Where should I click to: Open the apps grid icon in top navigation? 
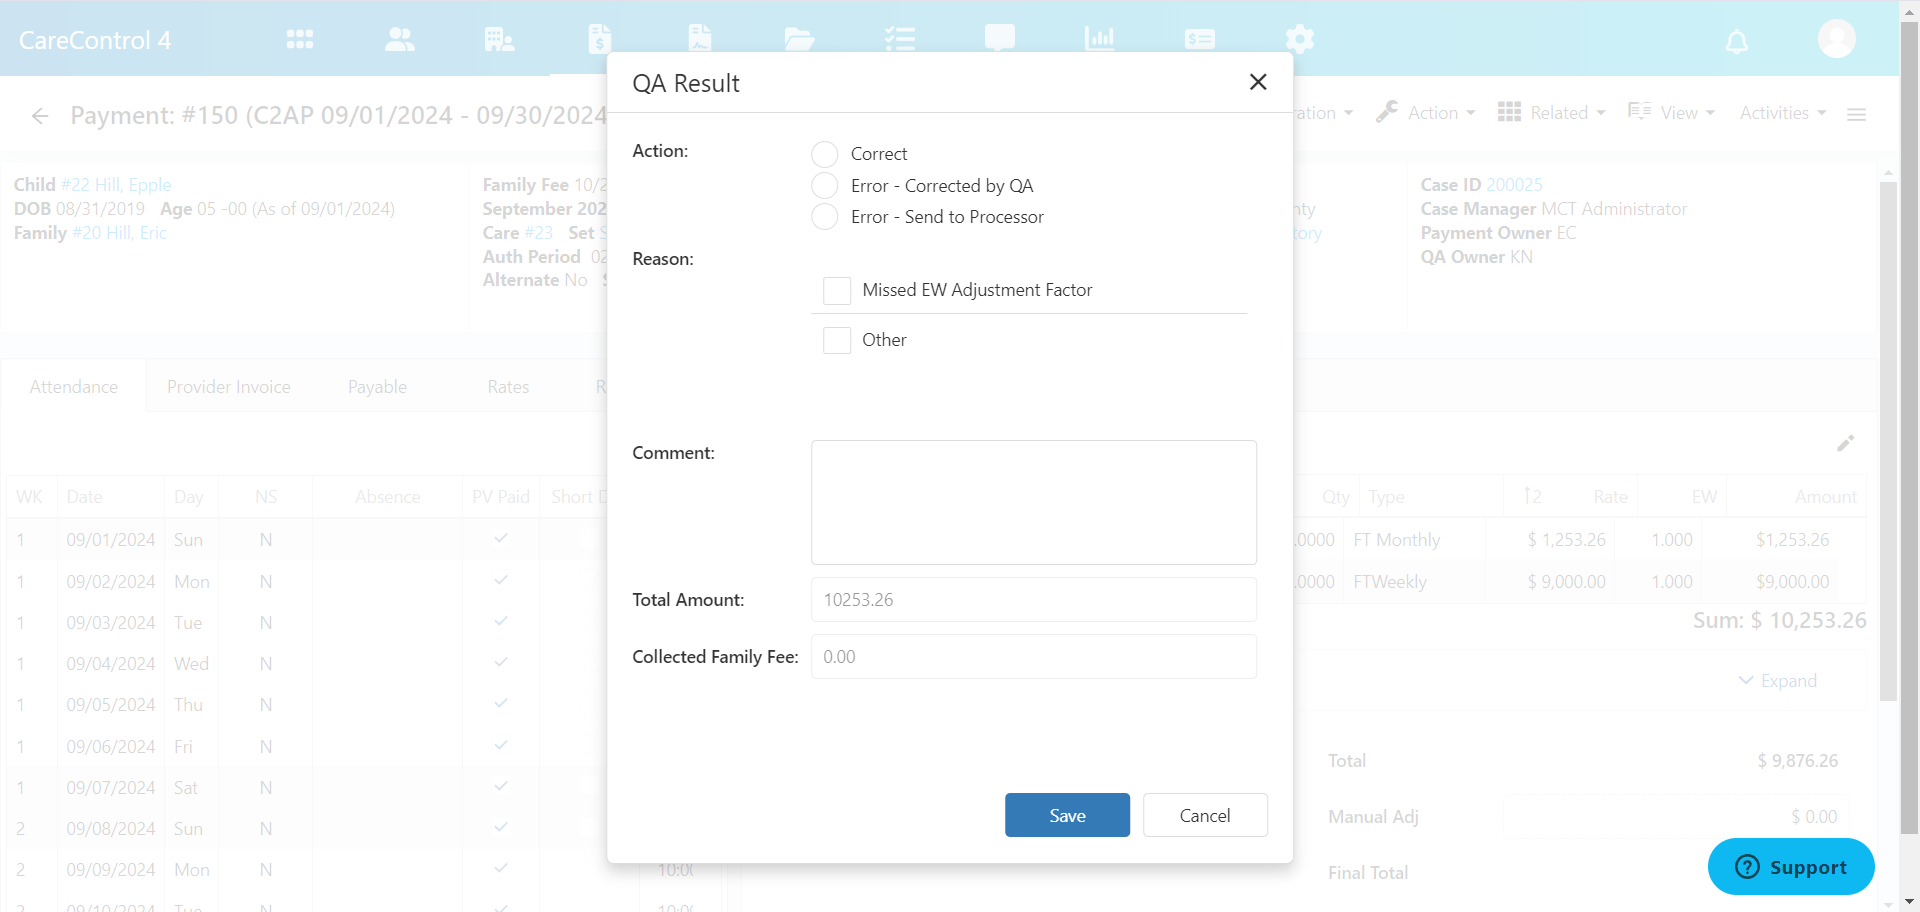pos(299,39)
